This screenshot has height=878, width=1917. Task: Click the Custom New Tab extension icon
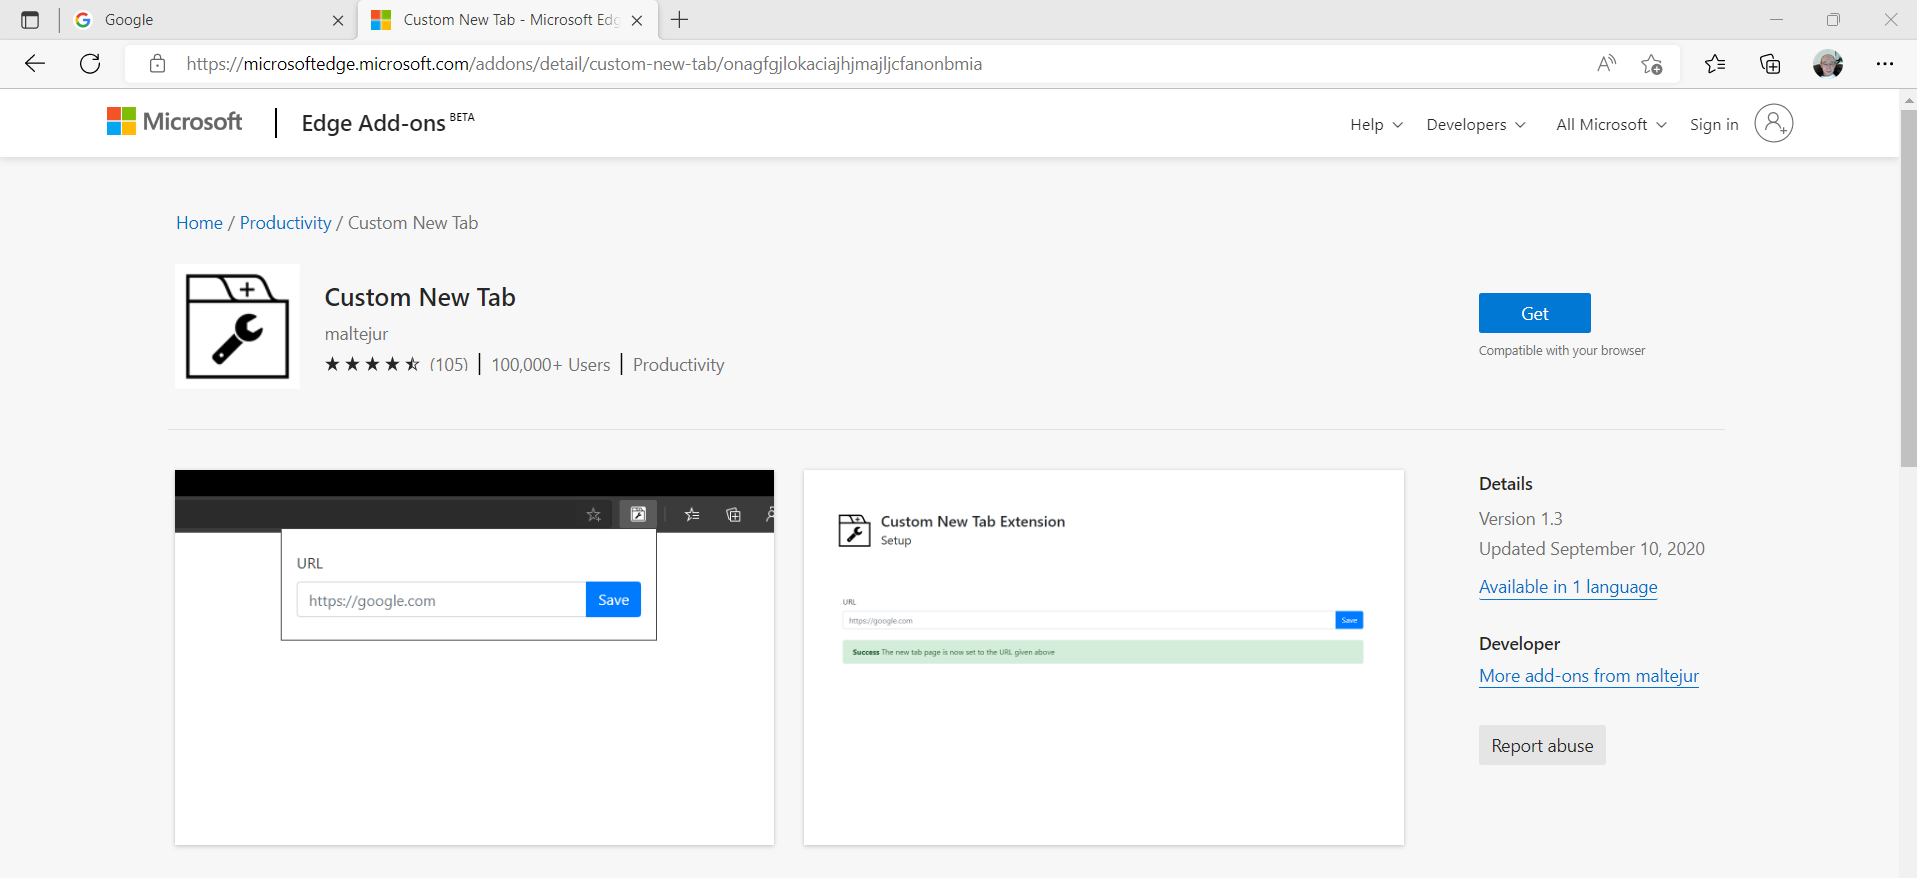coord(237,326)
